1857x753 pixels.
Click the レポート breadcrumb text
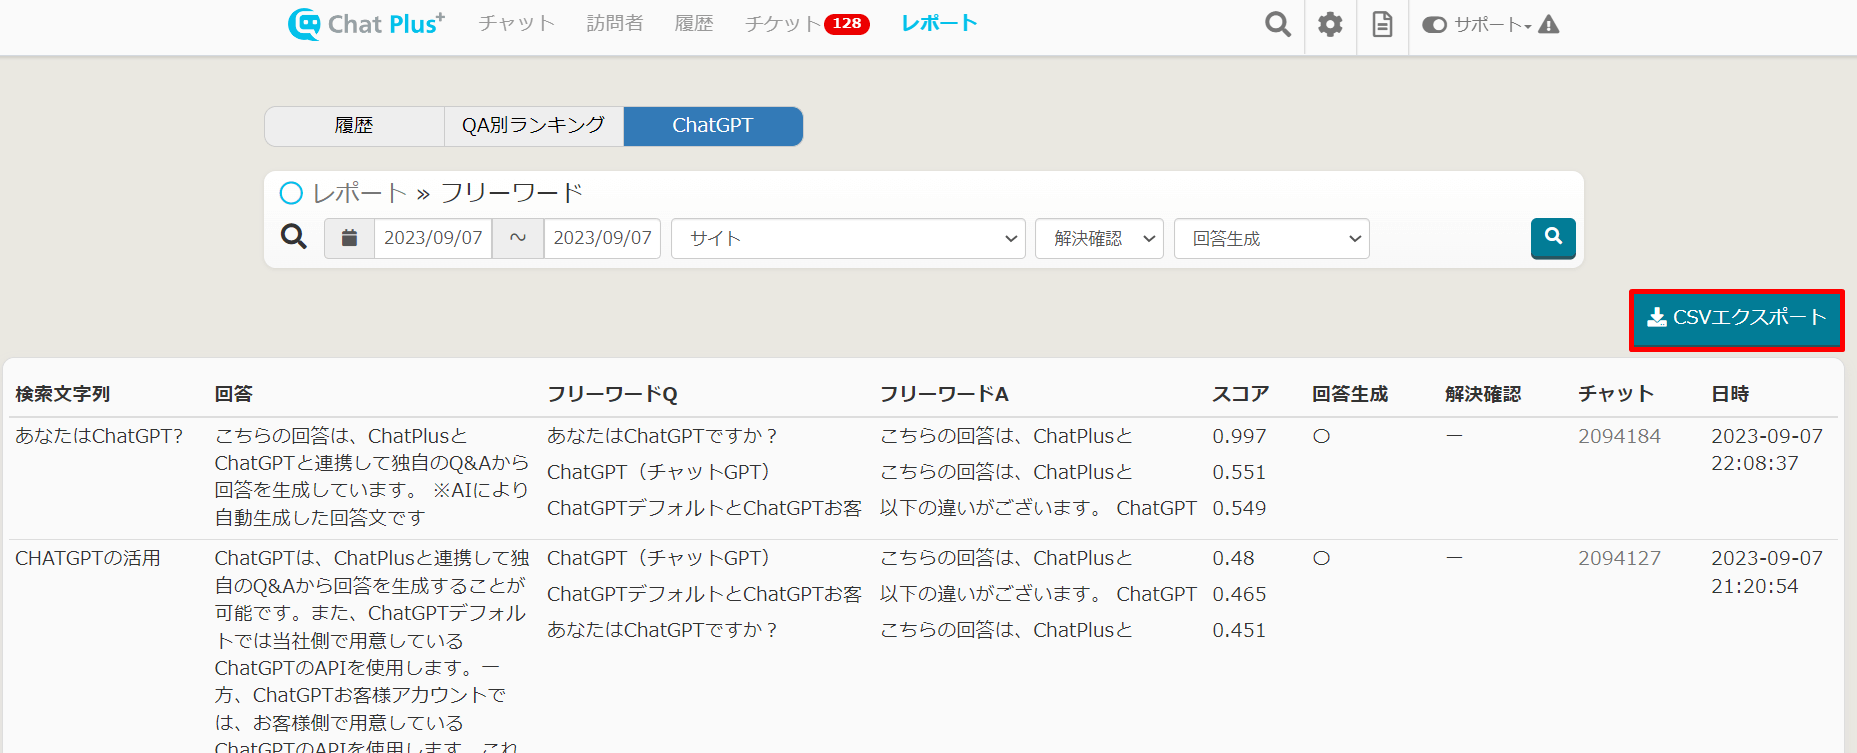[360, 193]
